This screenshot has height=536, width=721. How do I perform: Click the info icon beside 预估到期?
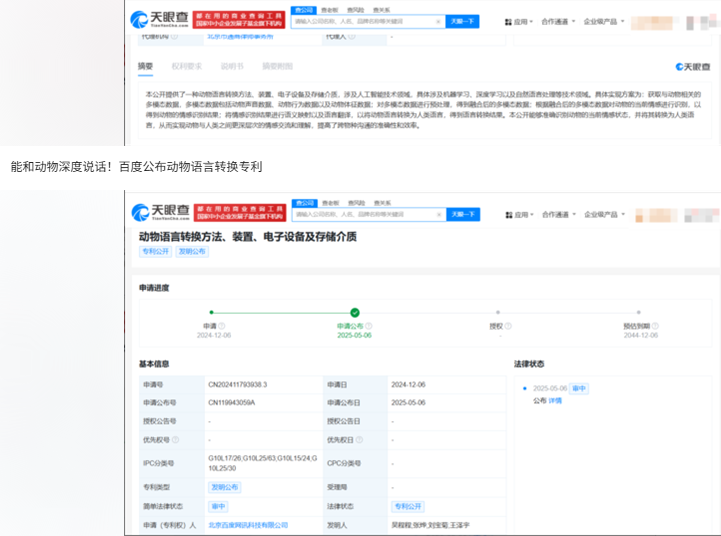tap(656, 326)
